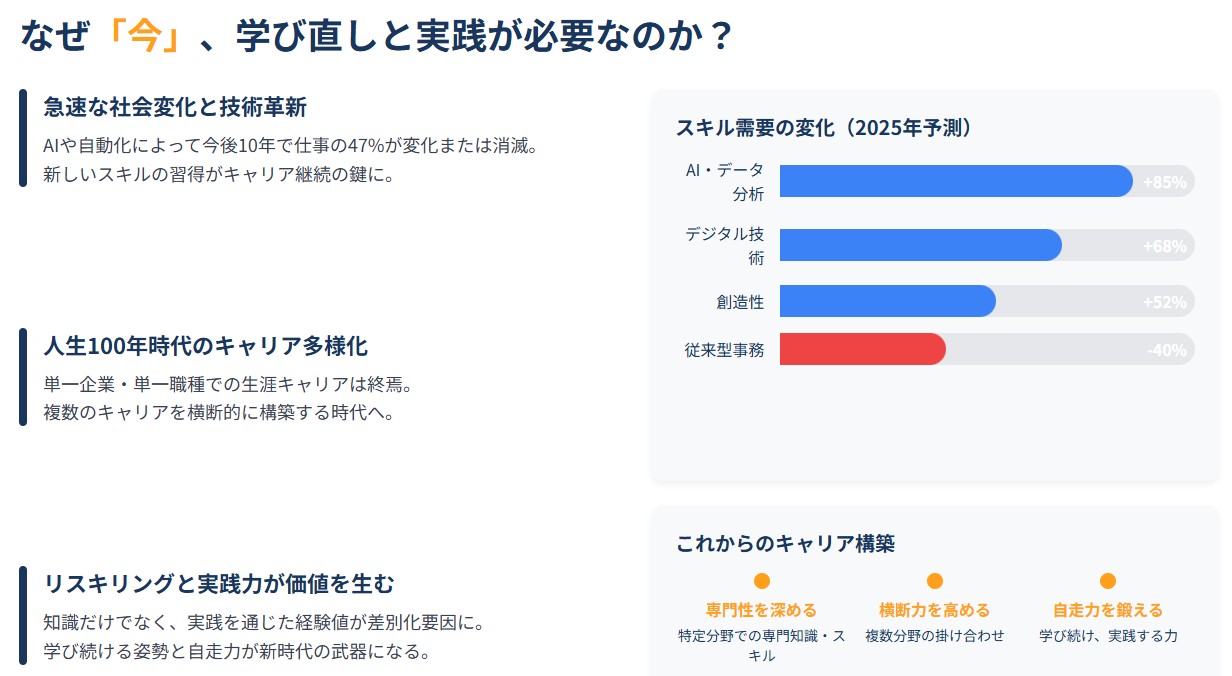1232x676 pixels.
Task: Click the 急速な社会変化と技術革新 heading
Action: 175,107
